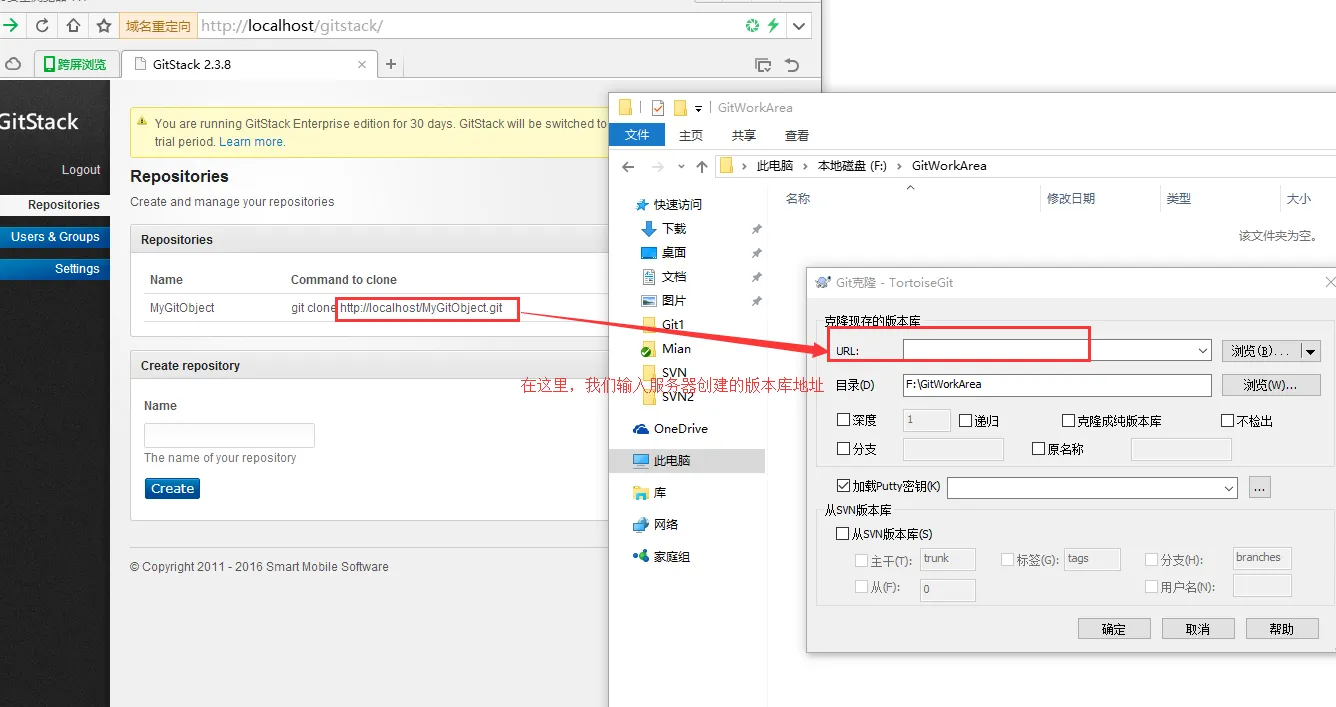Tick the 不检出 no-checkout checkbox
The height and width of the screenshot is (707, 1336).
1229,421
